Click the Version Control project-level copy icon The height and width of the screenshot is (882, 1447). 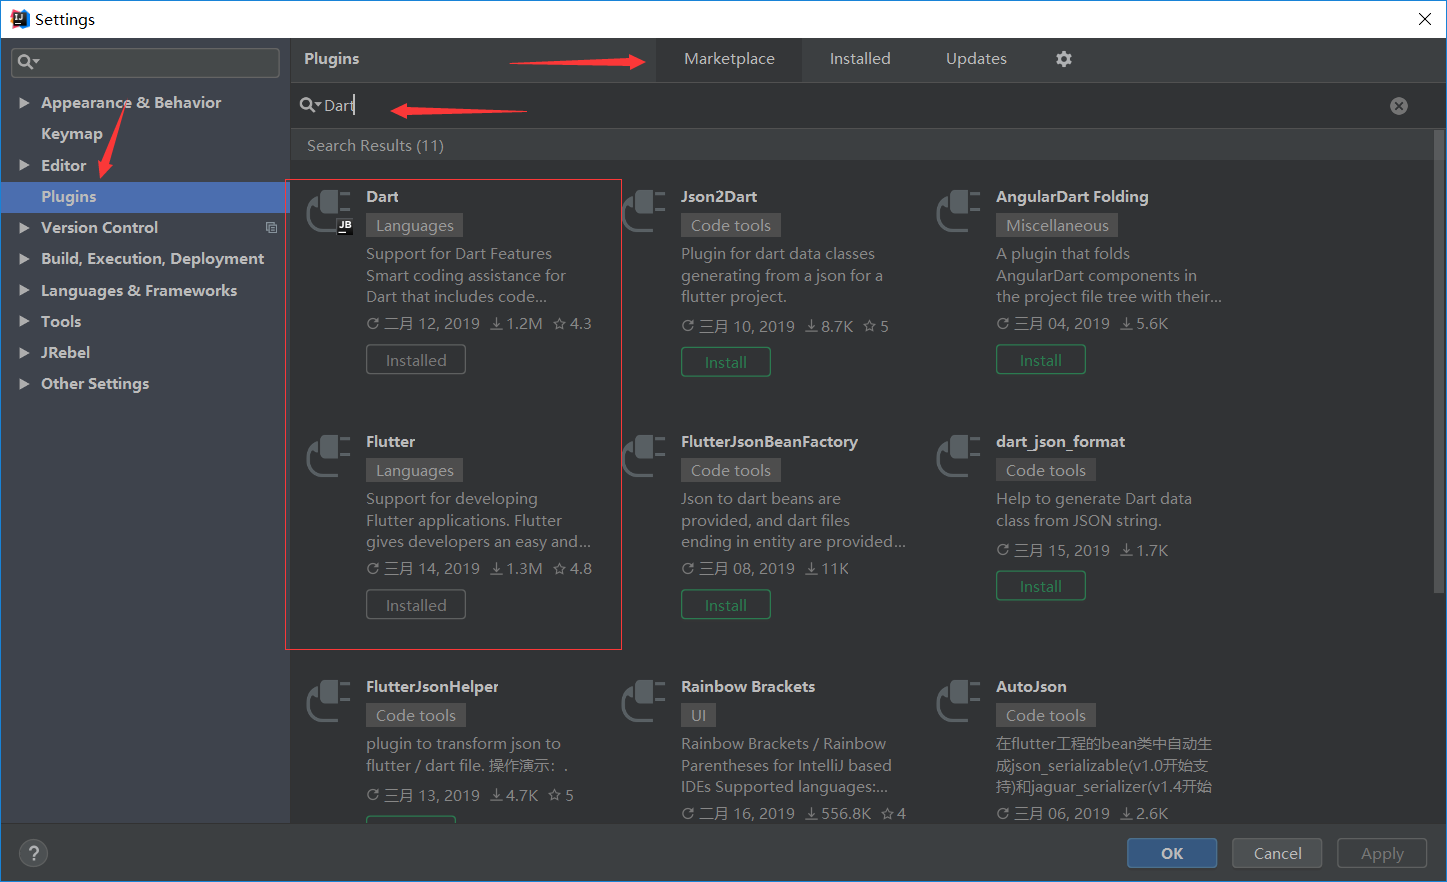point(271,228)
